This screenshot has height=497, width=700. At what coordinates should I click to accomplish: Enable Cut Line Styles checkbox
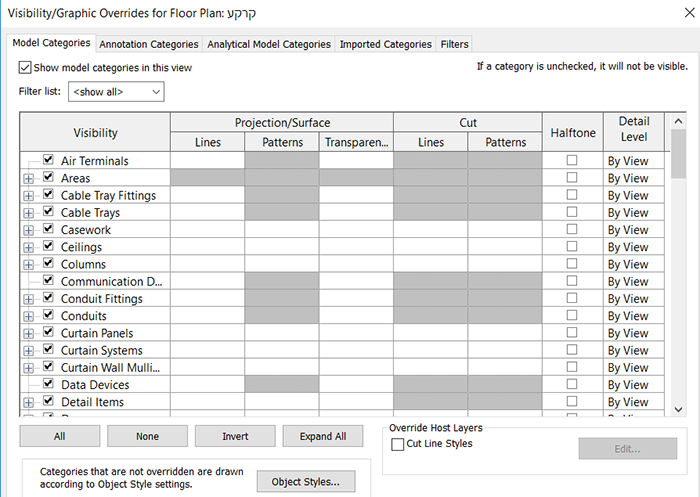point(397,444)
